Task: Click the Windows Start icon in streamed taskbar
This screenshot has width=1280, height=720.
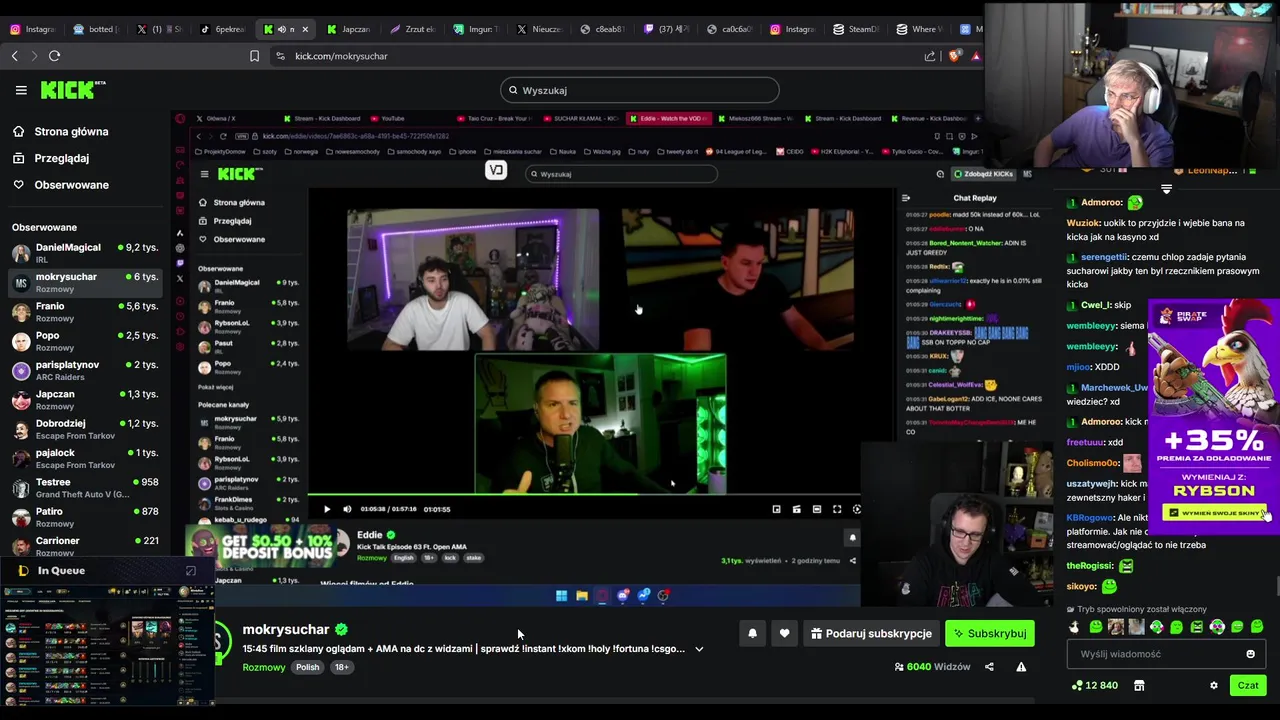Action: pos(562,595)
